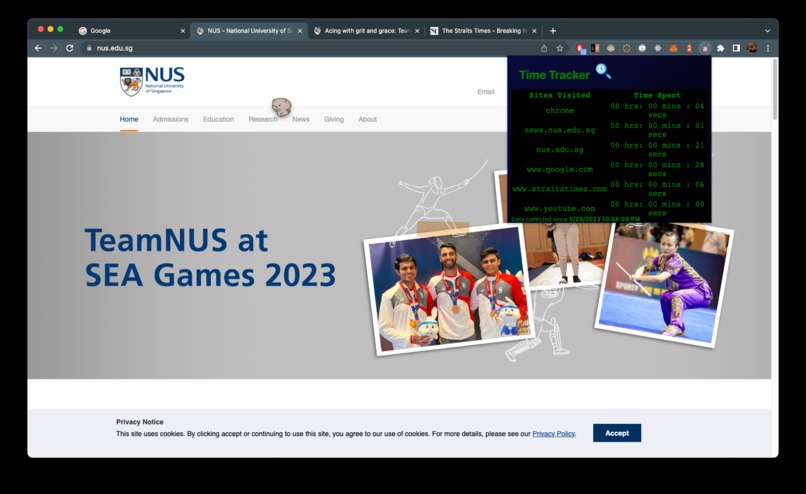Screen dimensions: 806x494
Task: Click the Time Tracker magnifier clock icon
Action: click(x=603, y=71)
